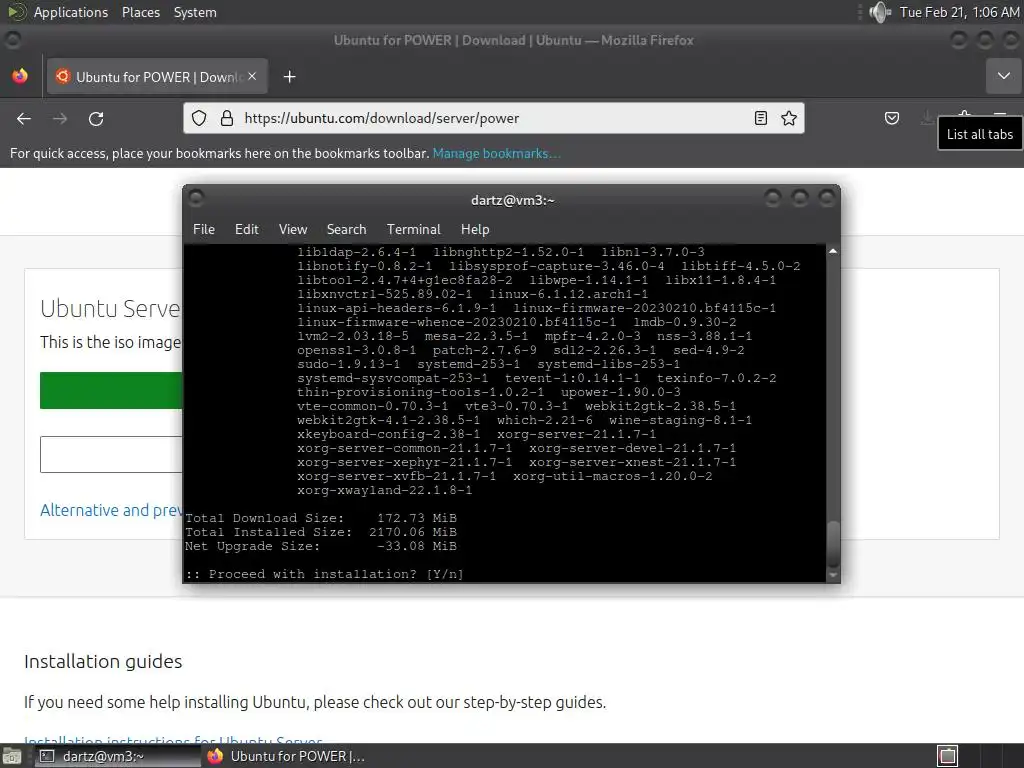1024x768 pixels.
Task: Click terminal scrollbar down arrow
Action: coord(833,575)
